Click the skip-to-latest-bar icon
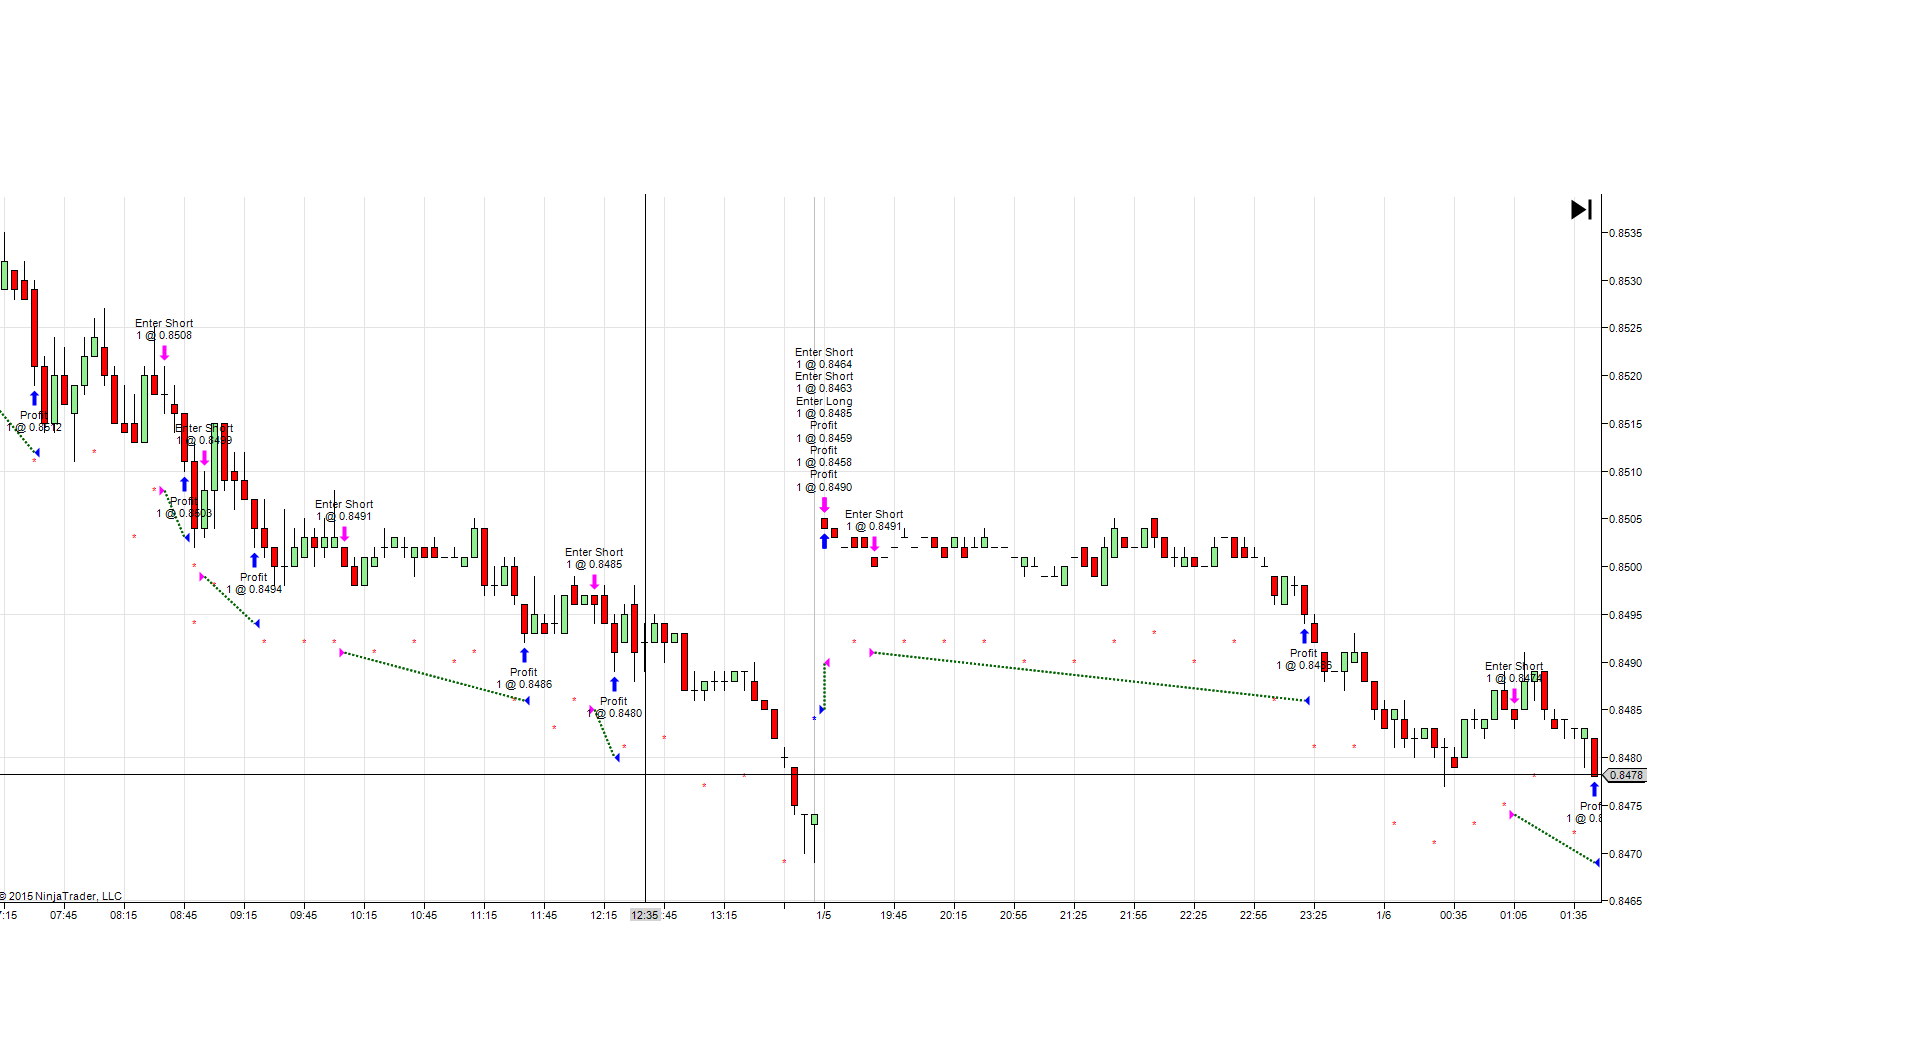Image resolution: width=1920 pixels, height=1040 pixels. 1581,209
